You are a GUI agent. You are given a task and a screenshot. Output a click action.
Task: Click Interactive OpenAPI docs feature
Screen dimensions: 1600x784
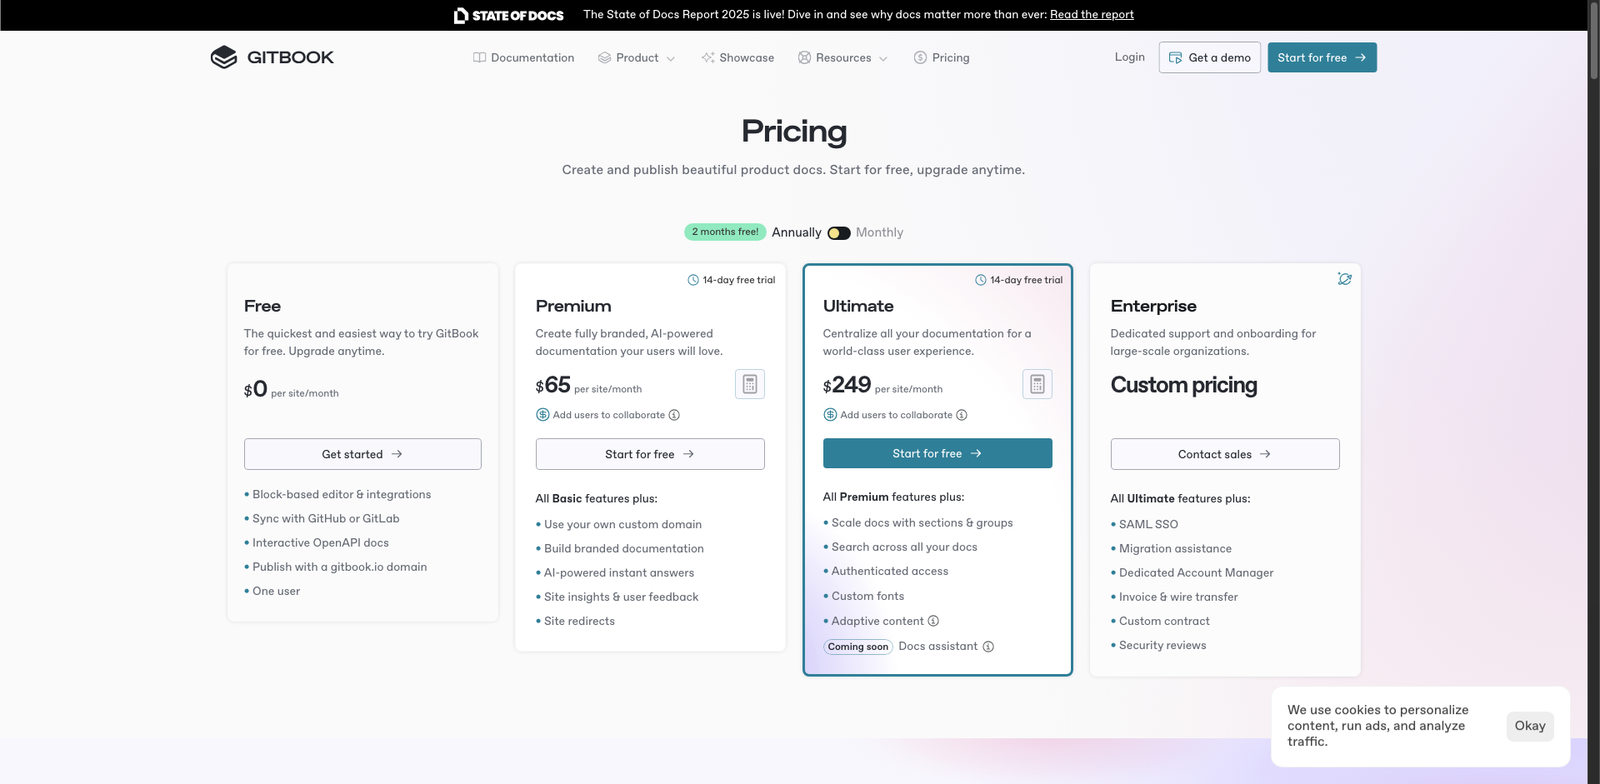coord(320,543)
